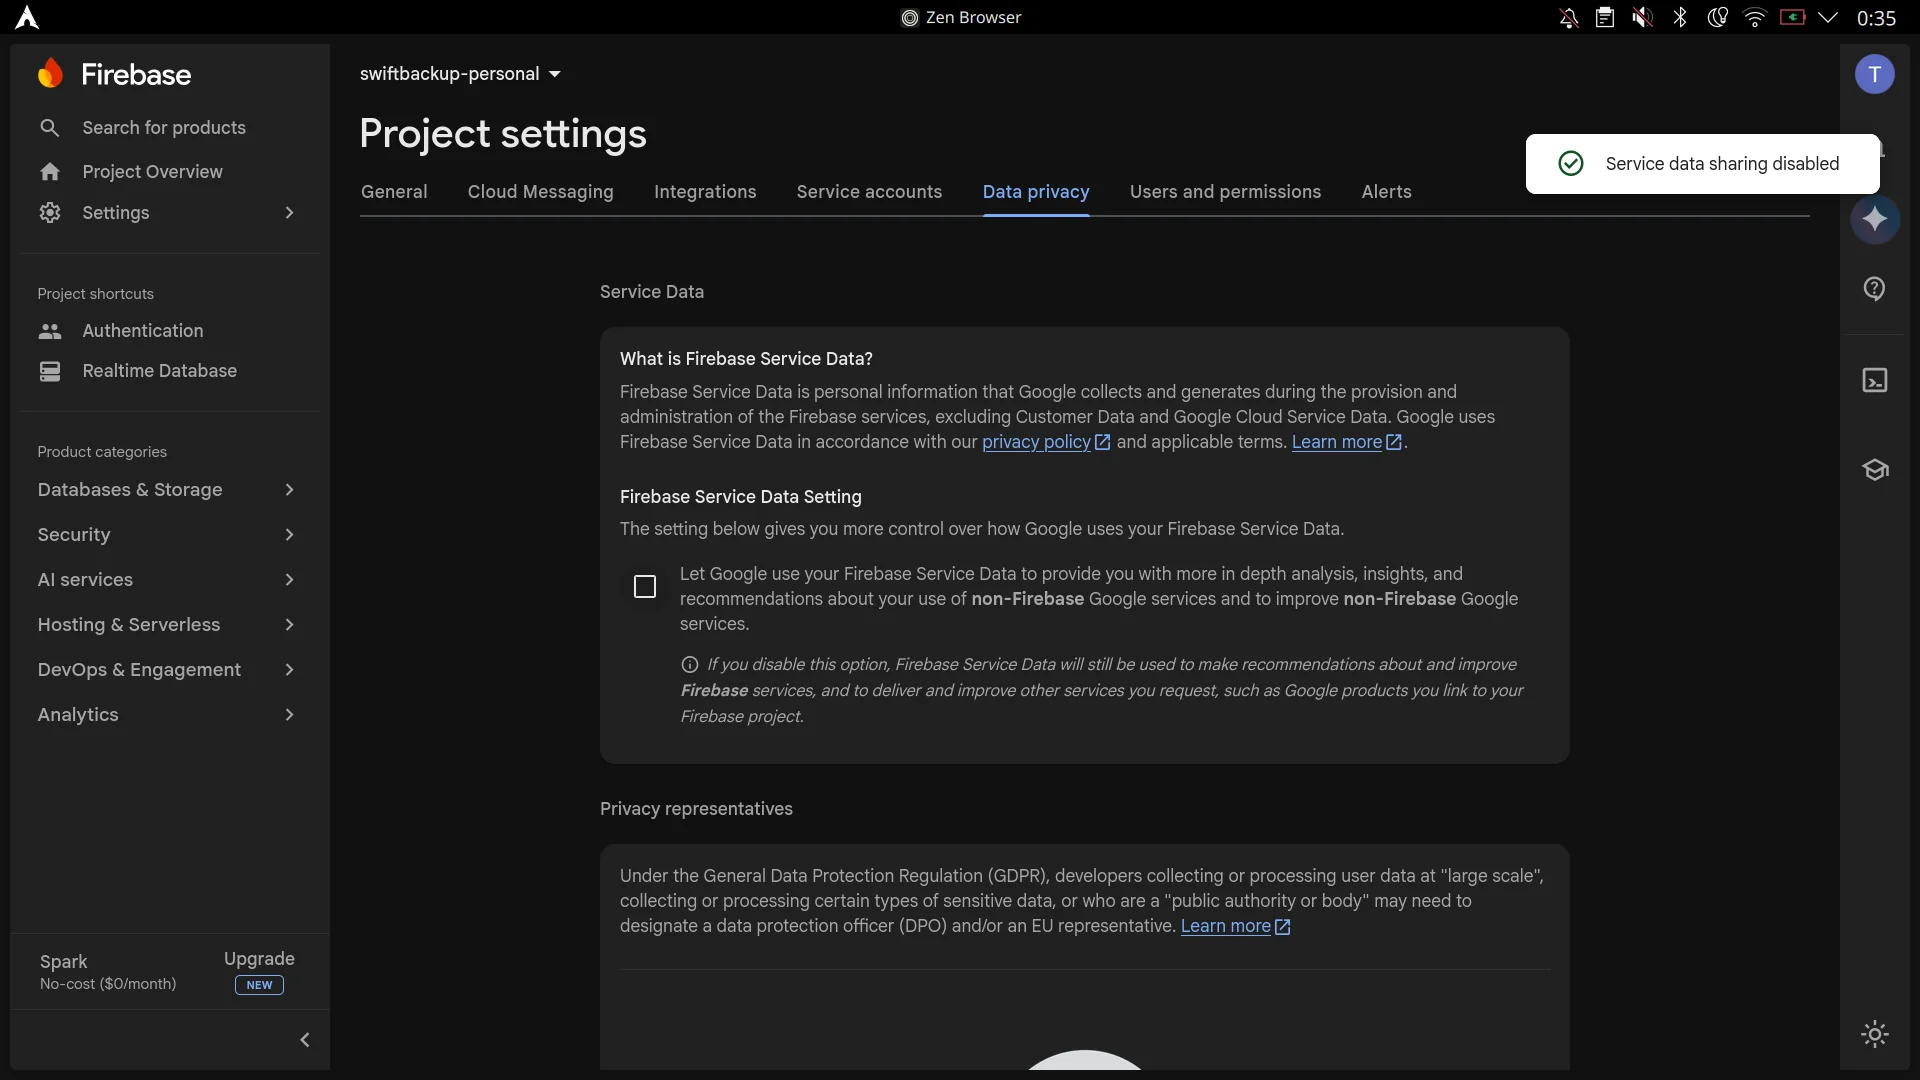Screen dimensions: 1920x1080
Task: Click the night light icon in system tray
Action: click(1717, 18)
